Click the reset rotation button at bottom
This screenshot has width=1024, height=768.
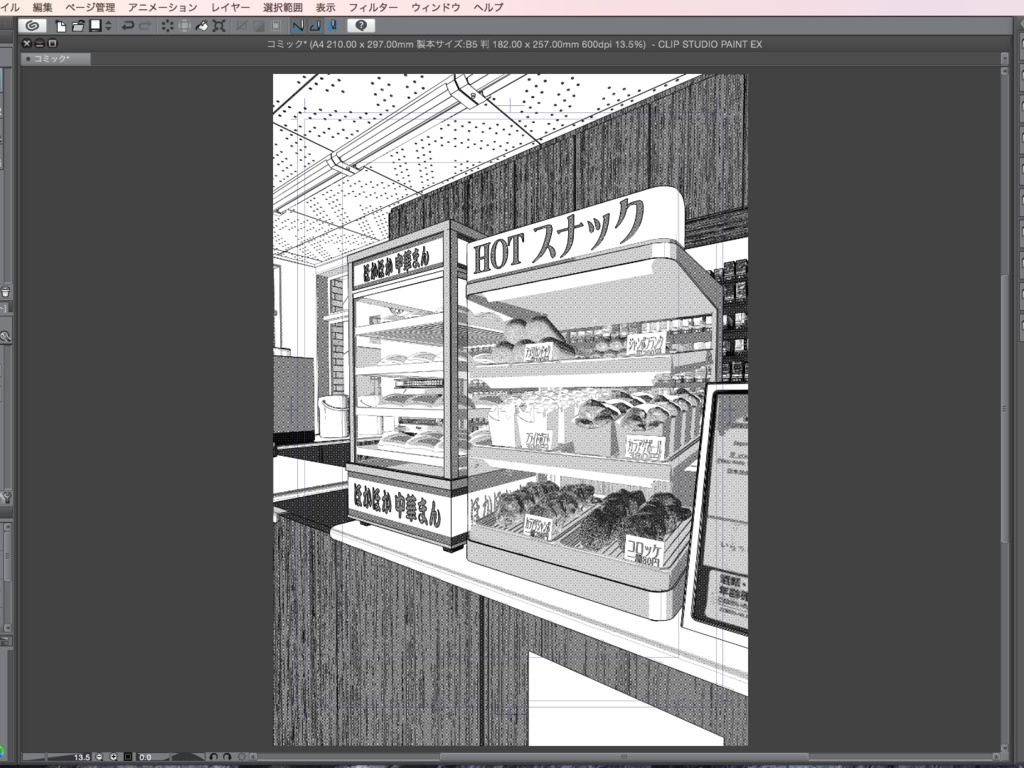click(240, 757)
